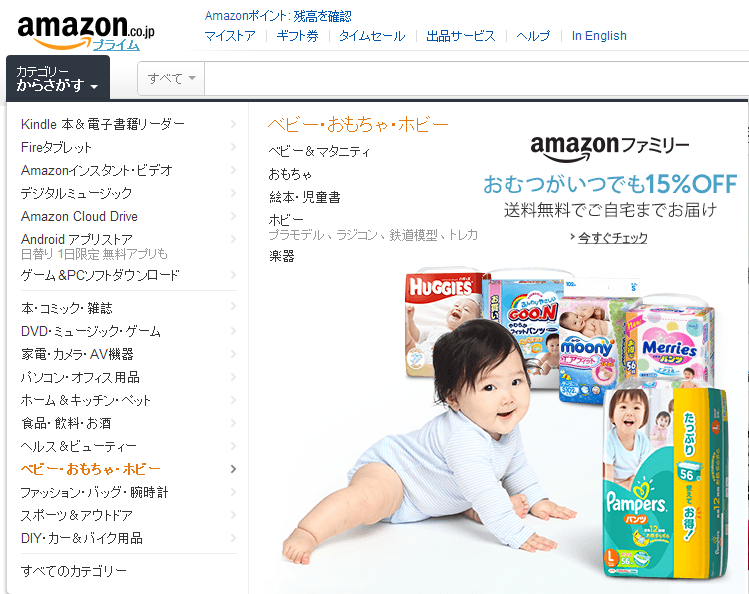
Task: Click the Pampers diaper package image
Action: [x=665, y=483]
